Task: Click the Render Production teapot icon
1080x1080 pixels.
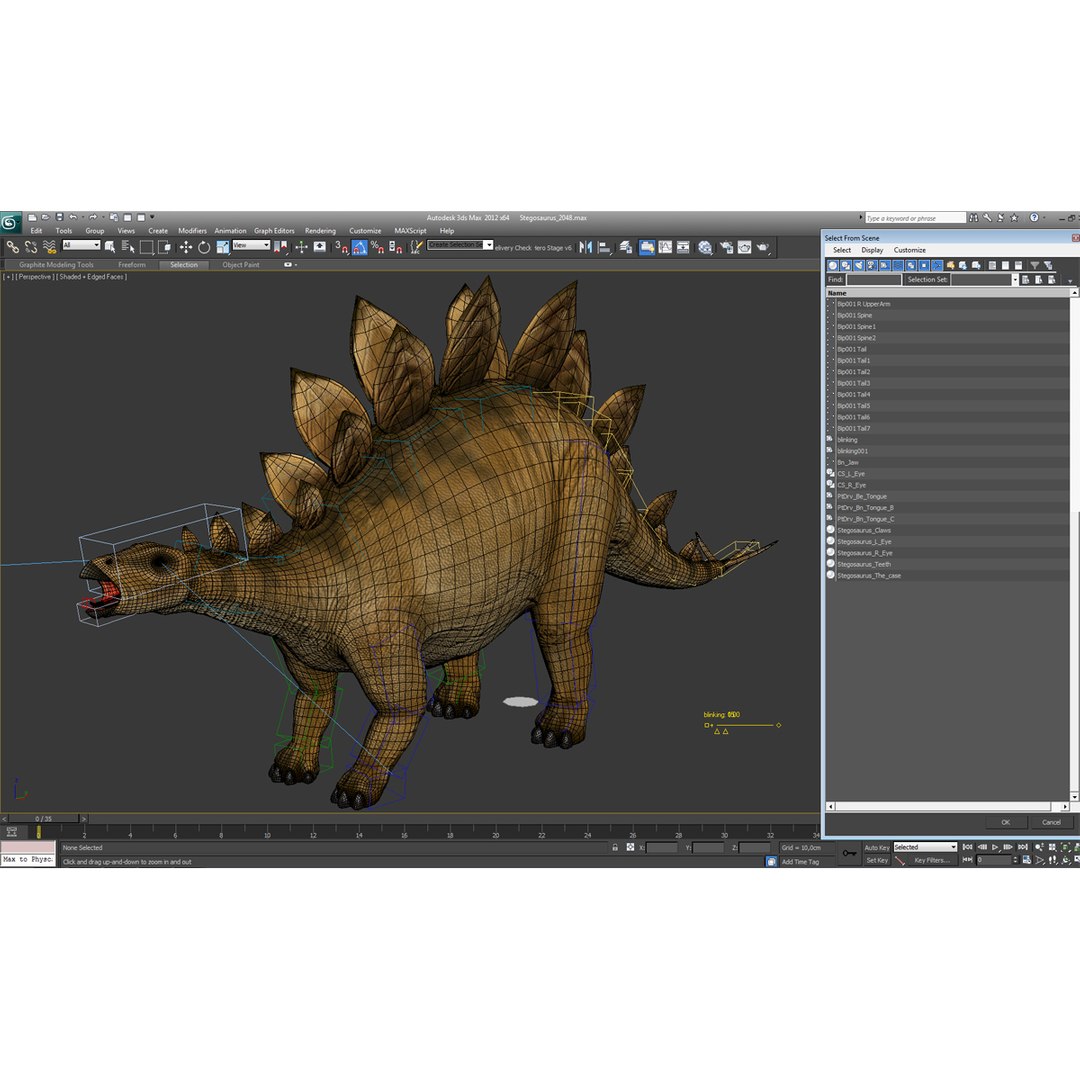Action: (x=762, y=247)
